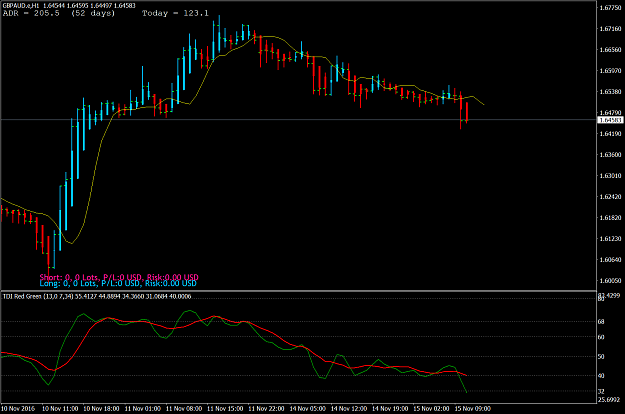625x414 pixels.
Task: Select the 1.65380 price scale label
Action: coord(610,92)
